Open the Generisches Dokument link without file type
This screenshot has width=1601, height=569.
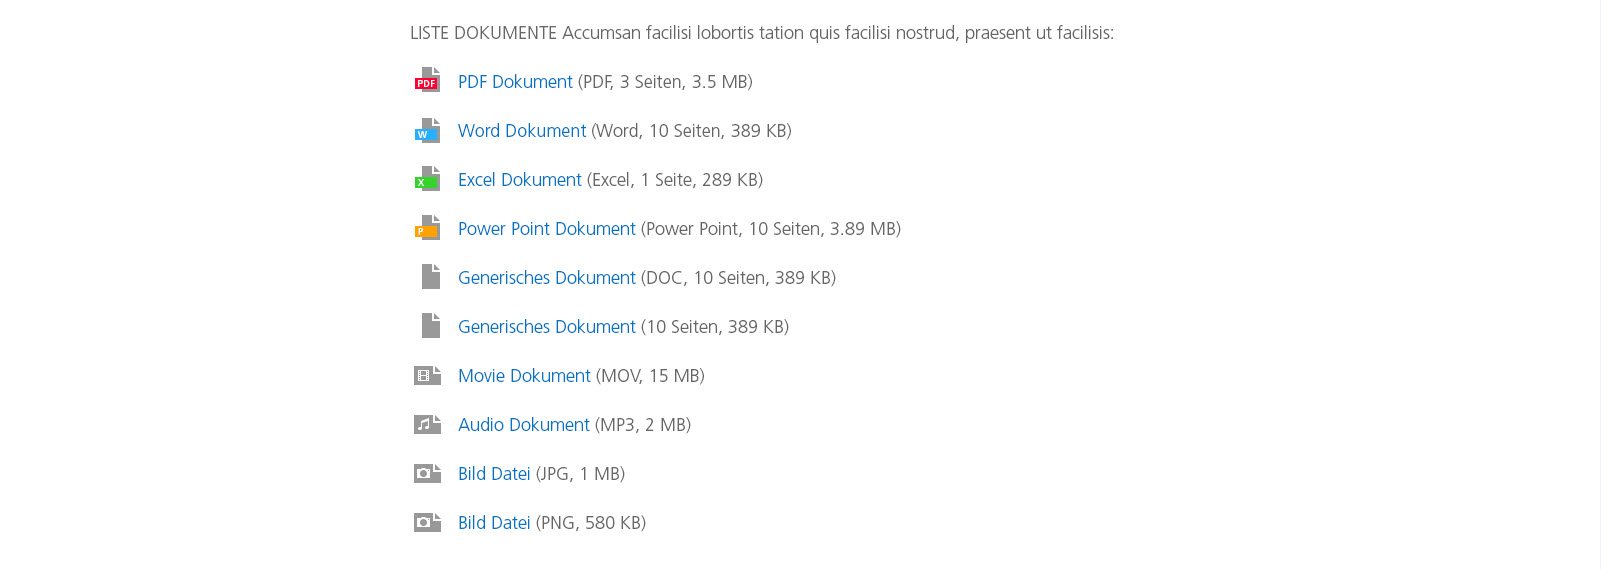(x=547, y=327)
